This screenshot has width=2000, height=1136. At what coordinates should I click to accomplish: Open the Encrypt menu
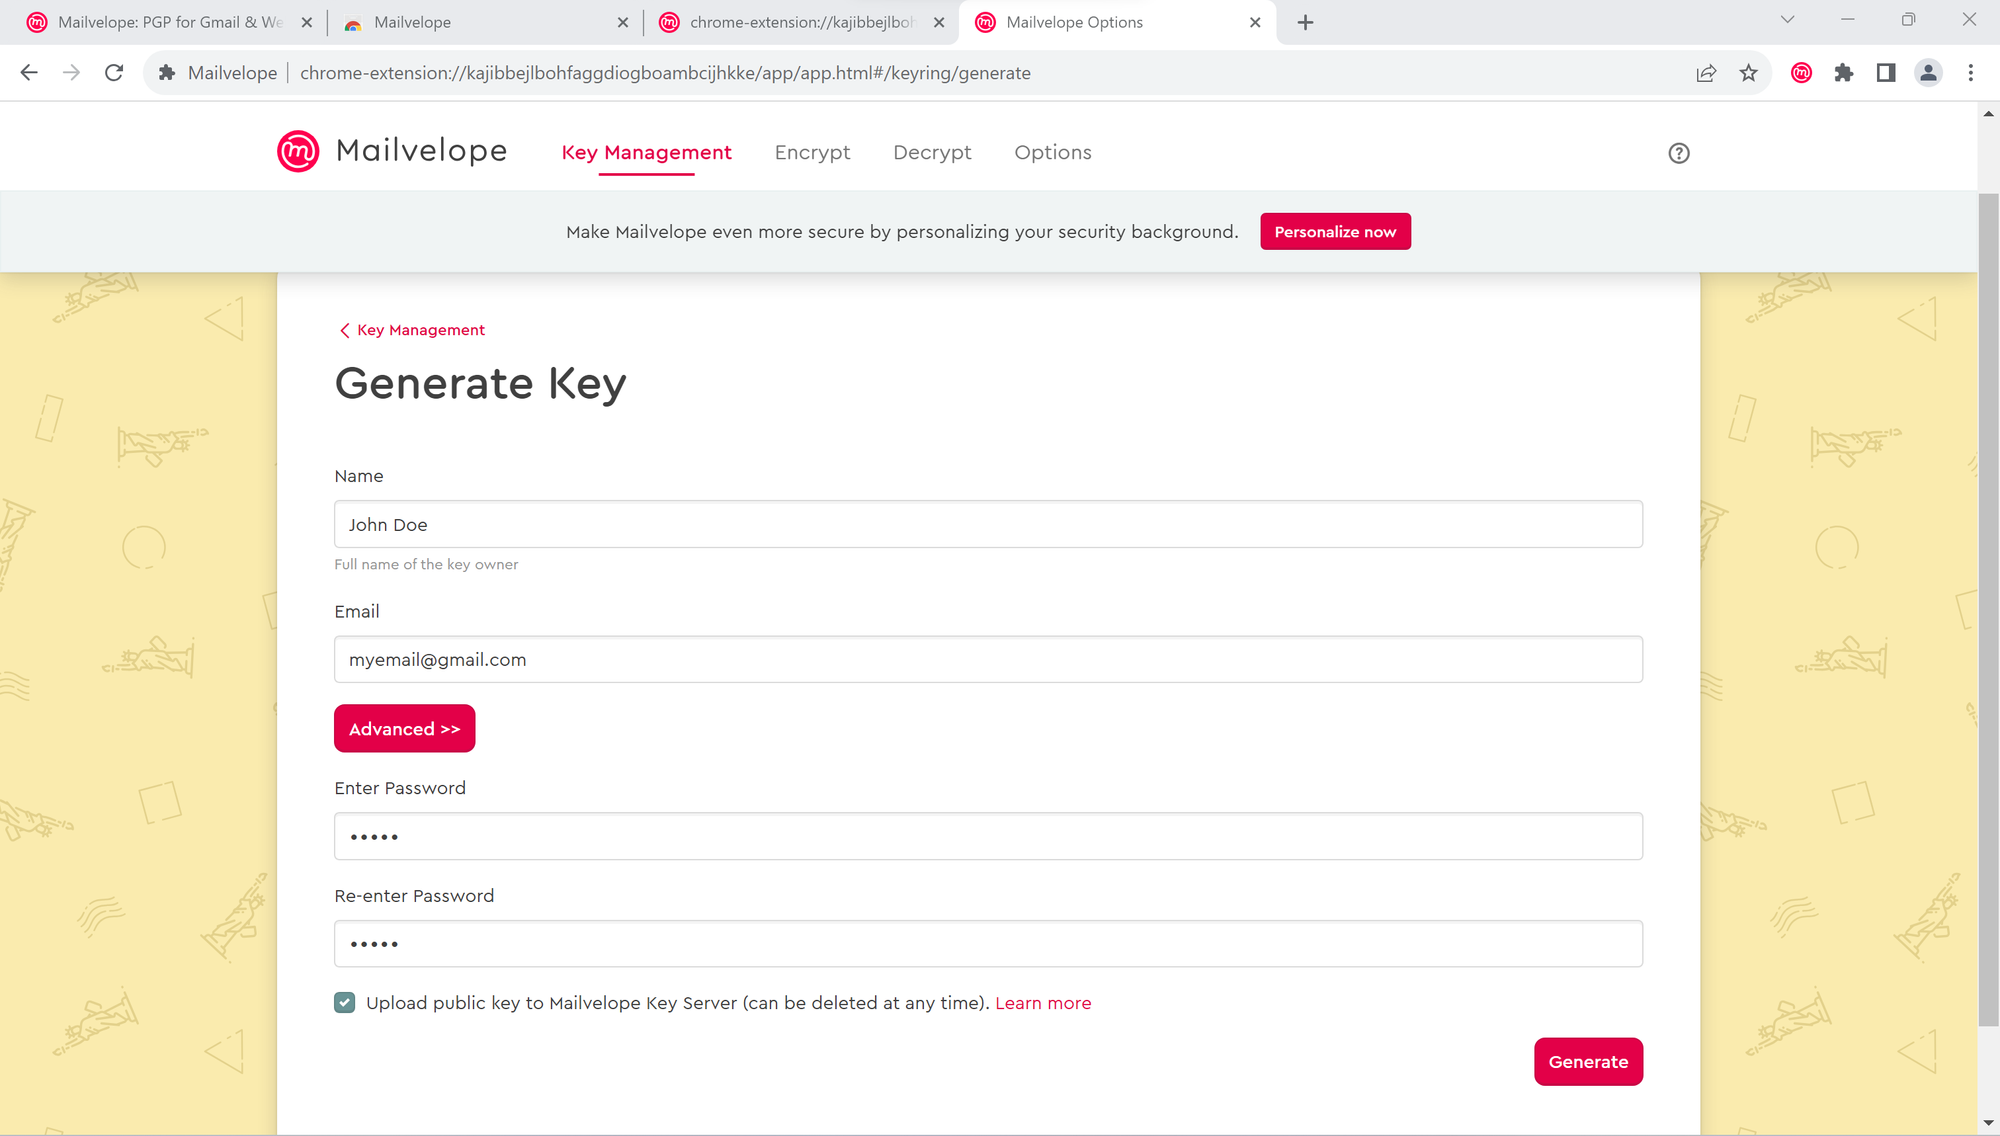(812, 152)
